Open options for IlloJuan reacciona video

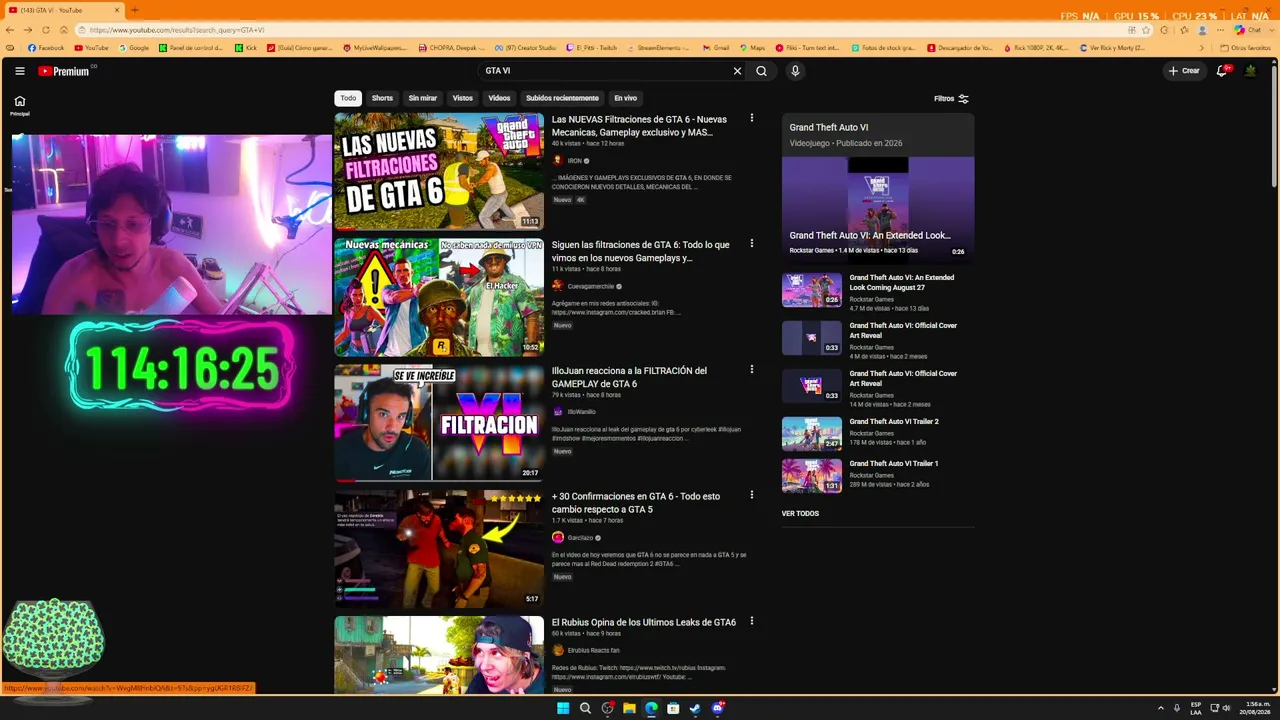pos(752,369)
